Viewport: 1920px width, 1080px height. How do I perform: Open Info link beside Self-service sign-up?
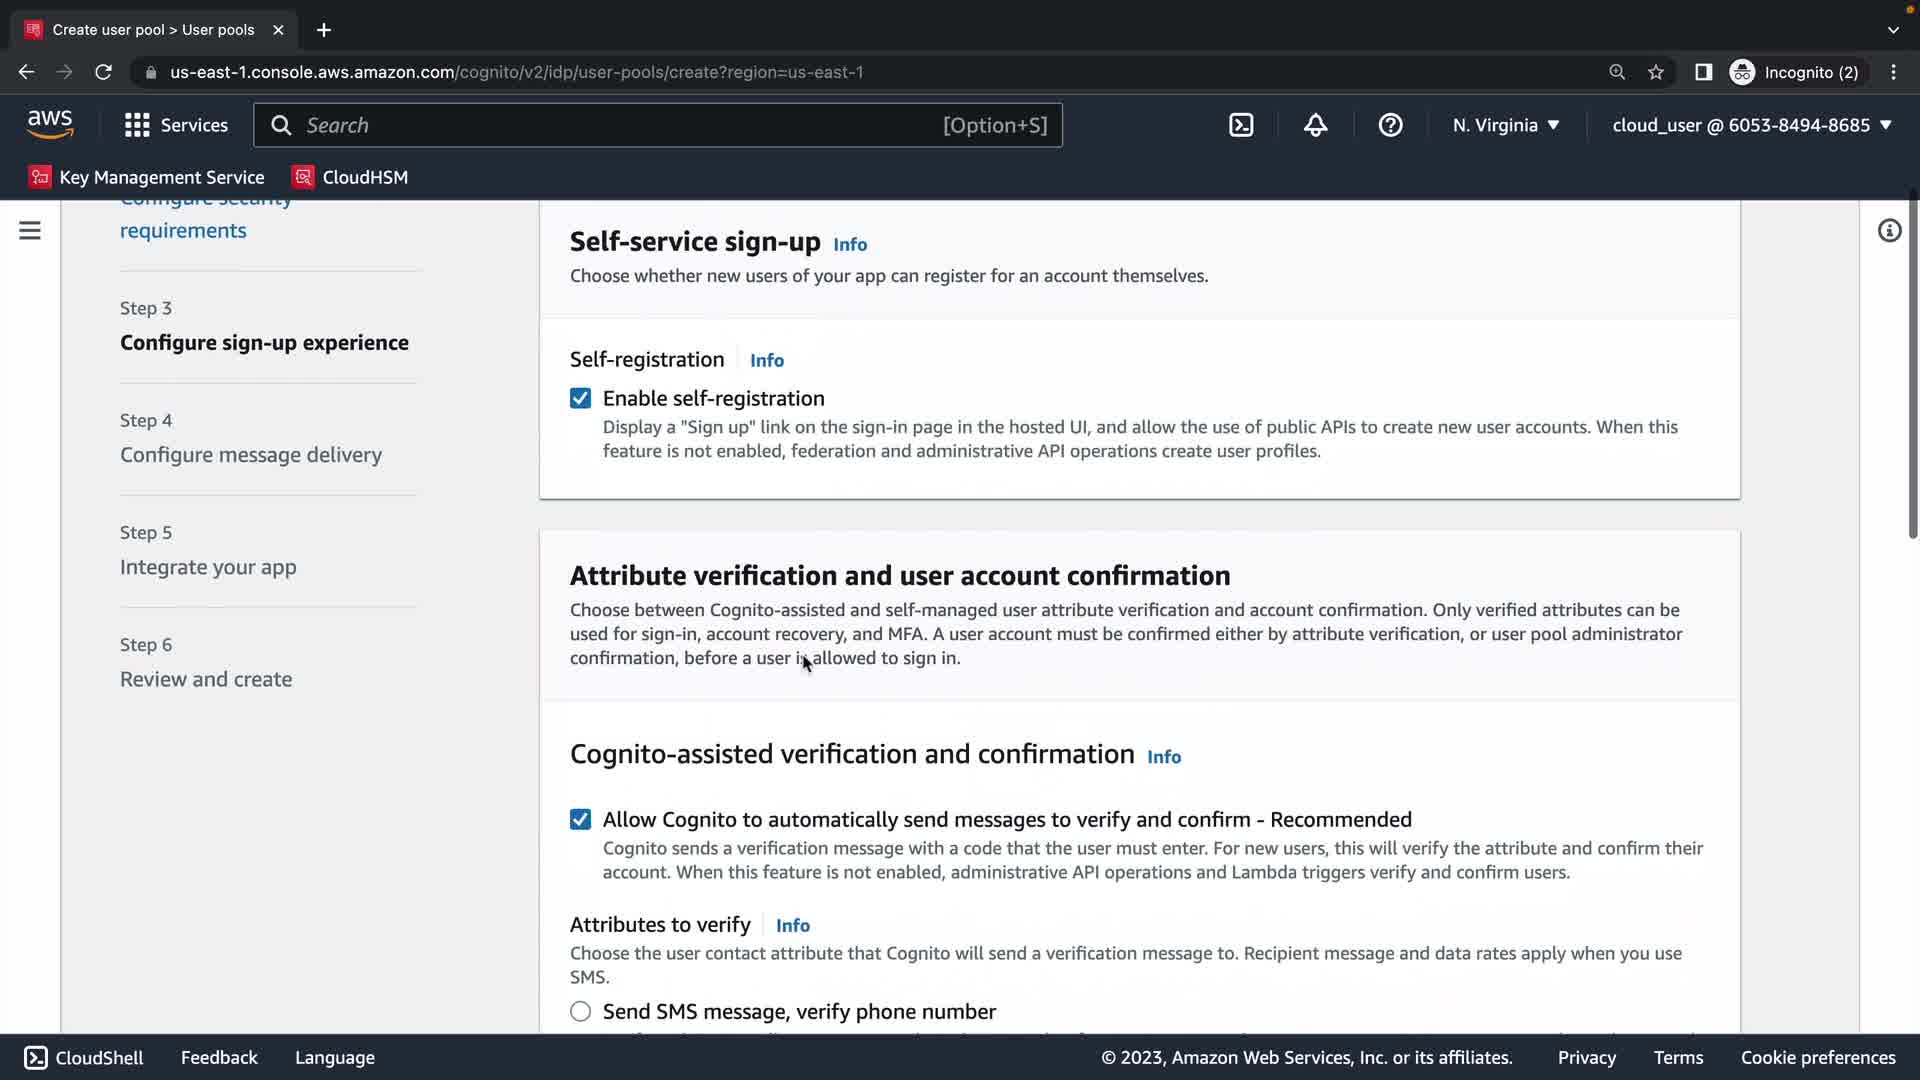click(850, 244)
